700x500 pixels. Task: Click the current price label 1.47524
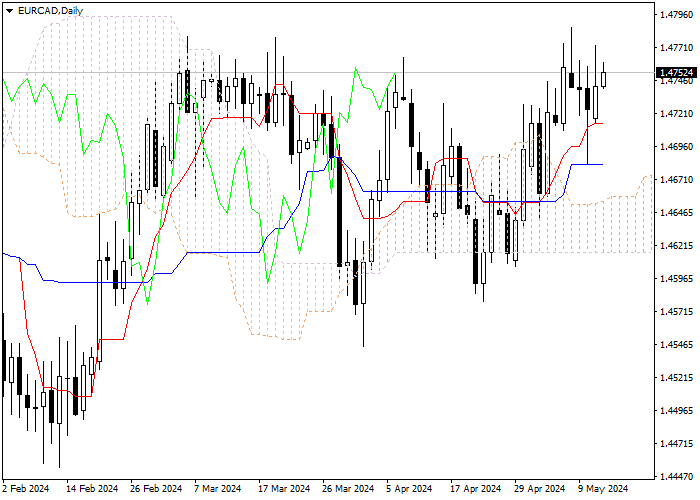pos(677,72)
